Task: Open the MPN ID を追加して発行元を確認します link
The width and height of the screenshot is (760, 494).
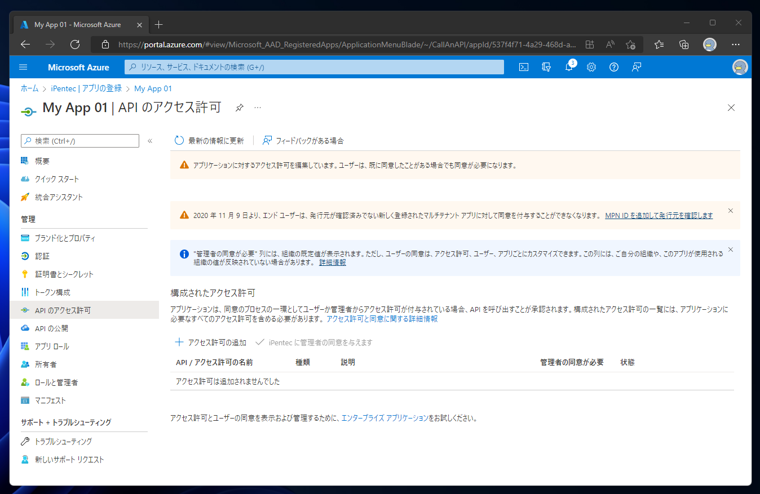Action: (659, 215)
